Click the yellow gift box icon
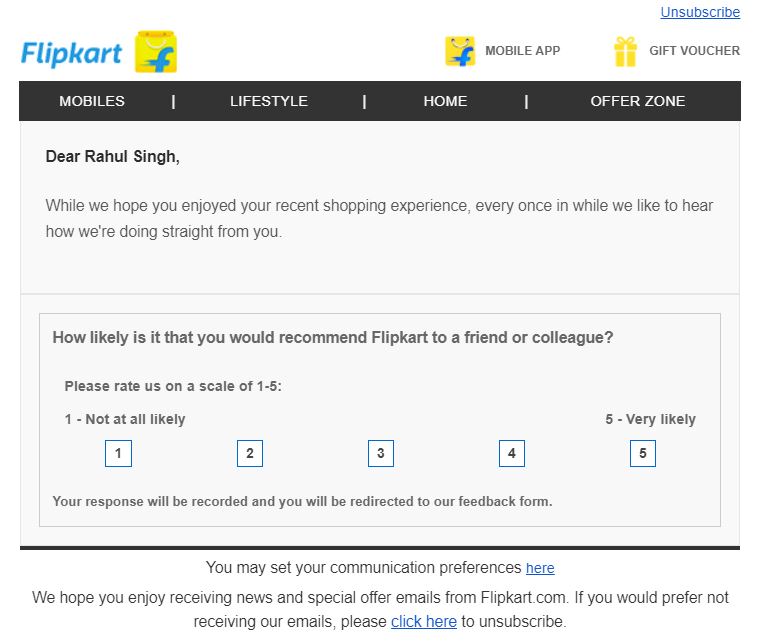The width and height of the screenshot is (762, 644). click(x=625, y=52)
